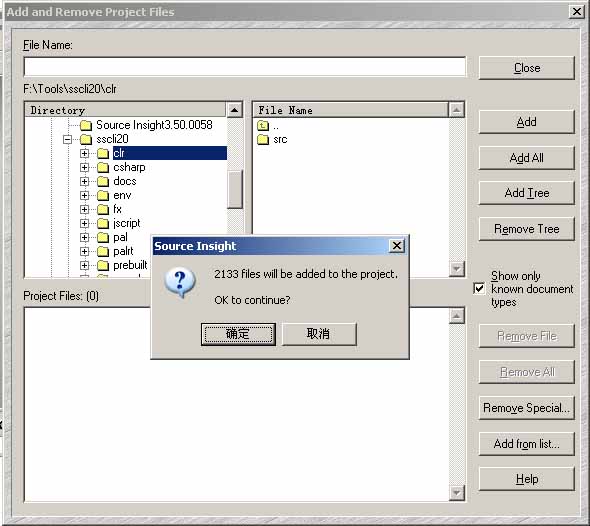Image resolution: width=590 pixels, height=526 pixels.
Task: Click Project Files list scroll-down arrow
Action: click(x=457, y=493)
